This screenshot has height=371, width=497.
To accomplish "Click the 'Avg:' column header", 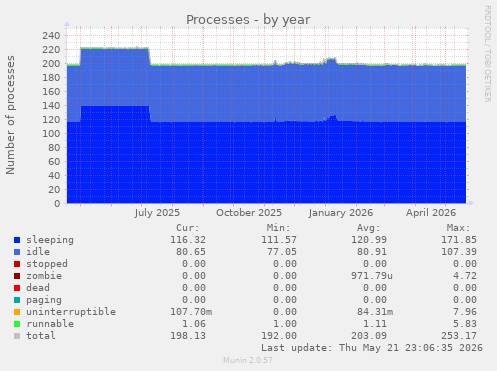I will point(368,228).
